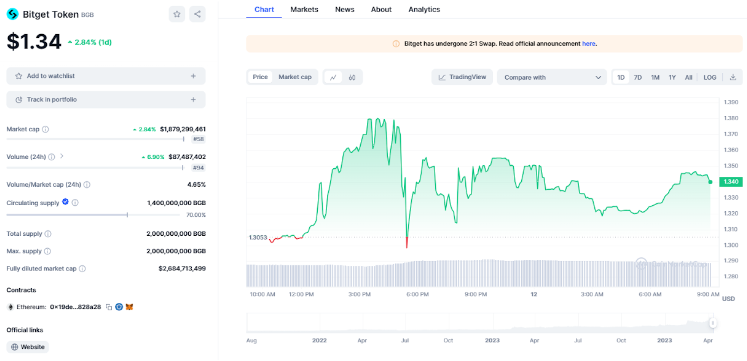Switch to the About tab

coord(381,10)
